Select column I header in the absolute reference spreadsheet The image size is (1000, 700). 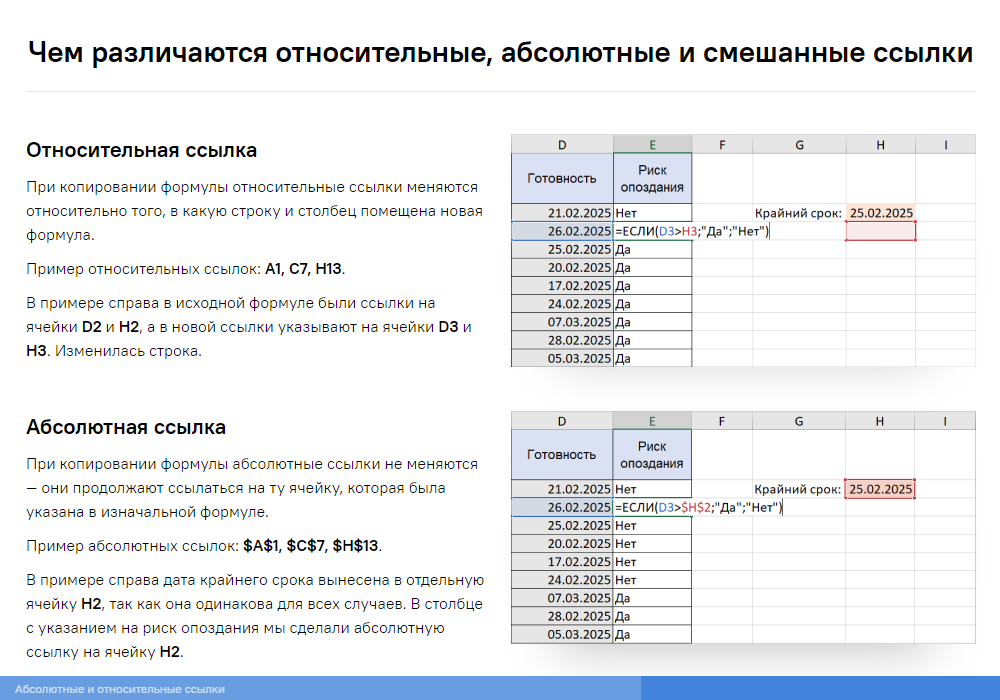click(x=945, y=422)
